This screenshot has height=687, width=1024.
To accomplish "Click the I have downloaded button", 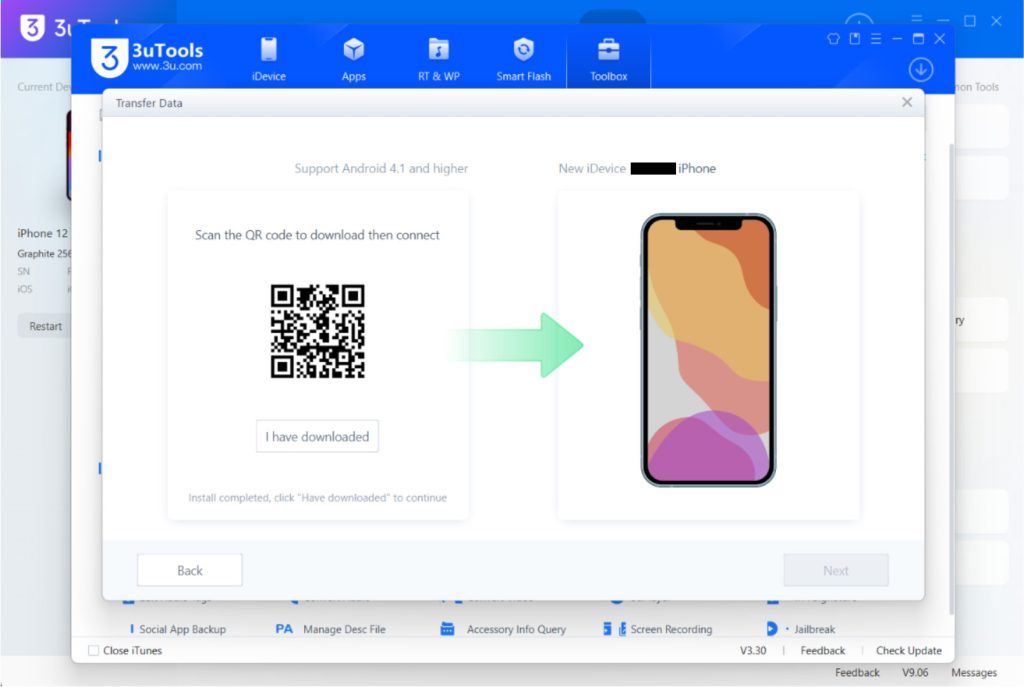I will pos(317,436).
